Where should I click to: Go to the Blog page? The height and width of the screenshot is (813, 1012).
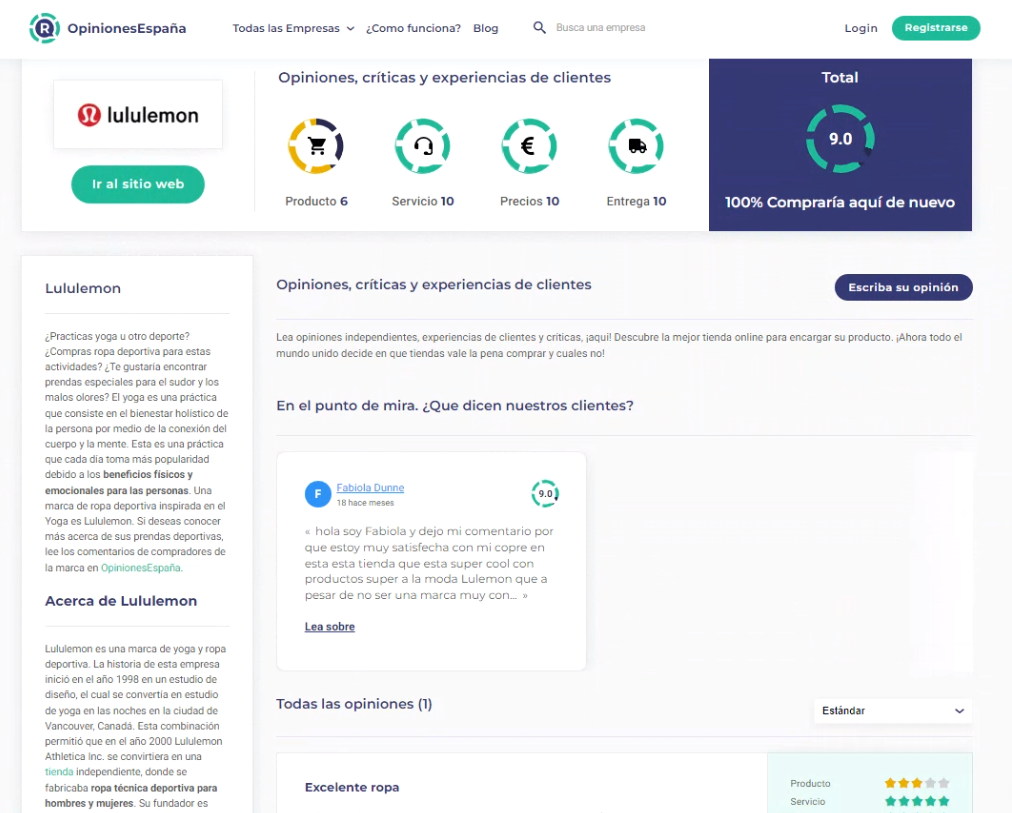point(485,28)
